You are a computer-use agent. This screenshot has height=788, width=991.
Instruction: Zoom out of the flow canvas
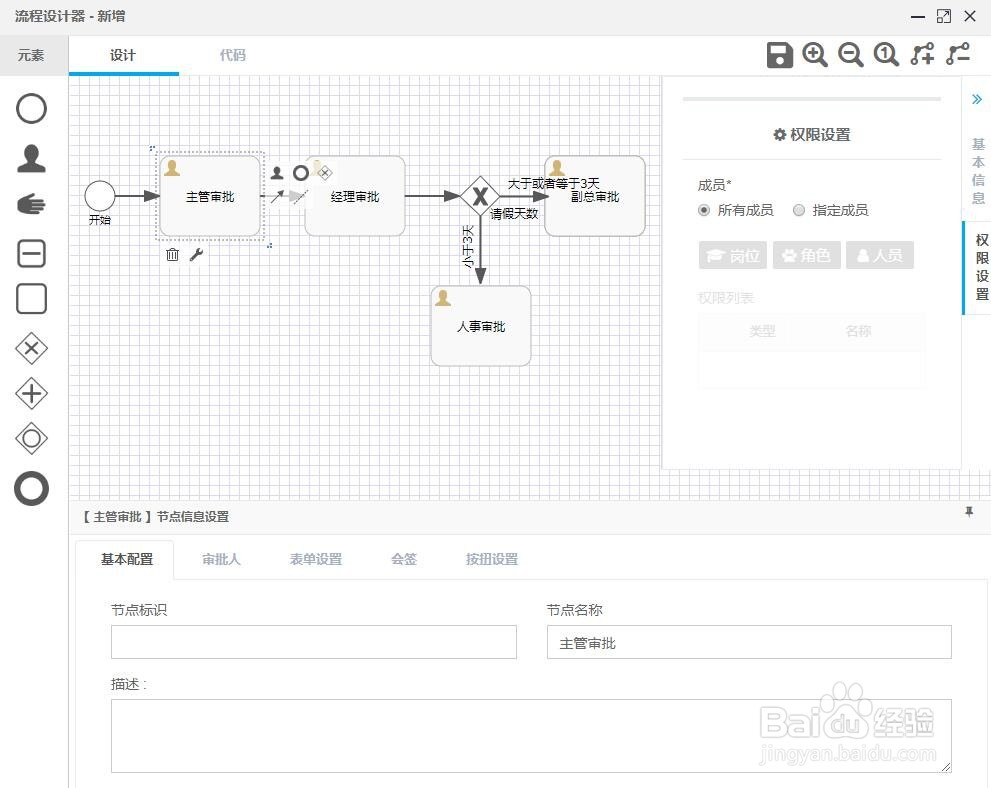pyautogui.click(x=850, y=55)
